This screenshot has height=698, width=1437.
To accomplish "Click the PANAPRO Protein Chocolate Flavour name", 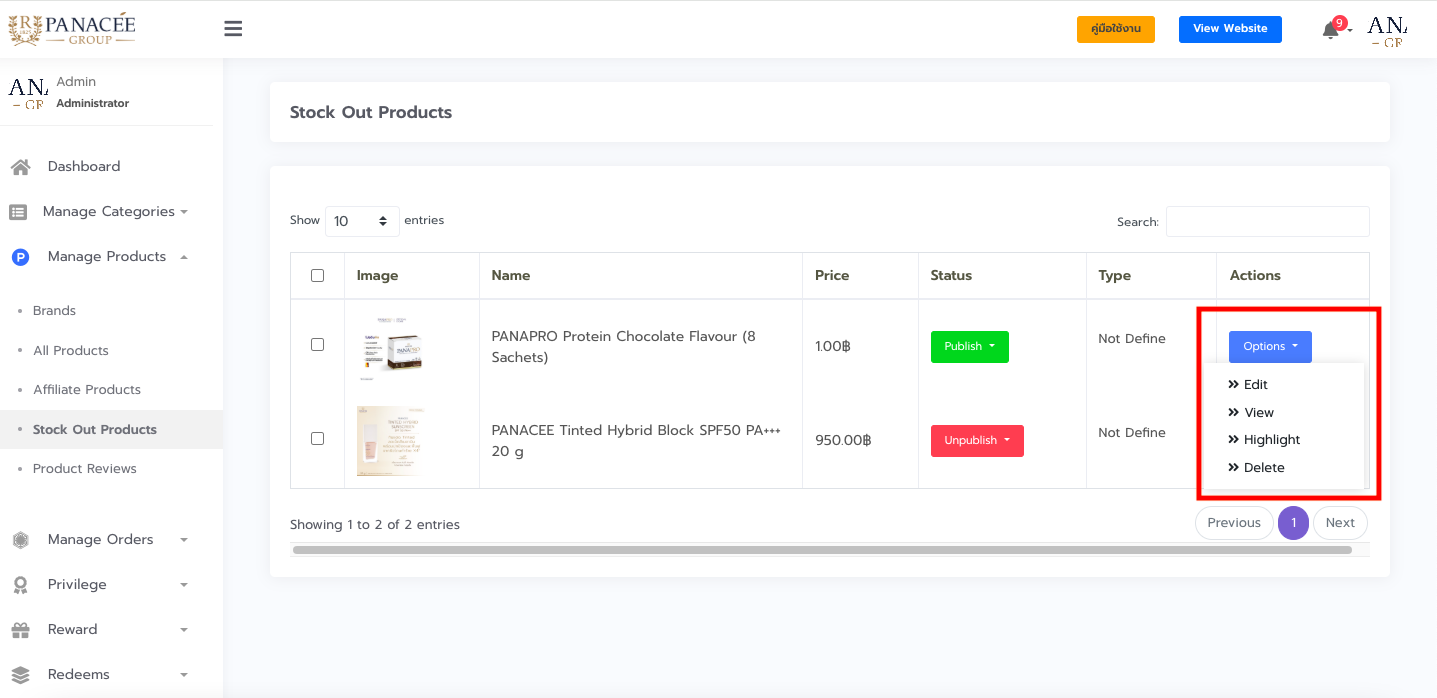I will pyautogui.click(x=624, y=347).
